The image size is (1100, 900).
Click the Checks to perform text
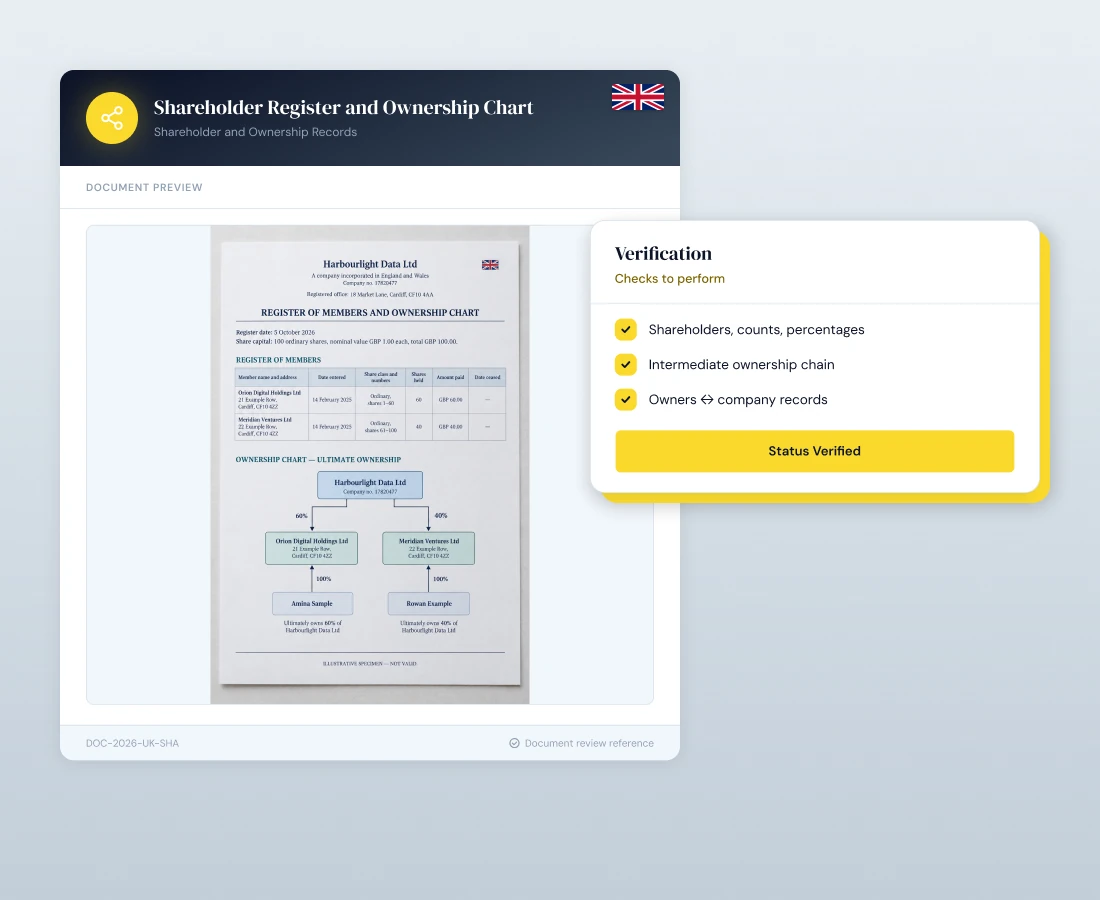[669, 278]
